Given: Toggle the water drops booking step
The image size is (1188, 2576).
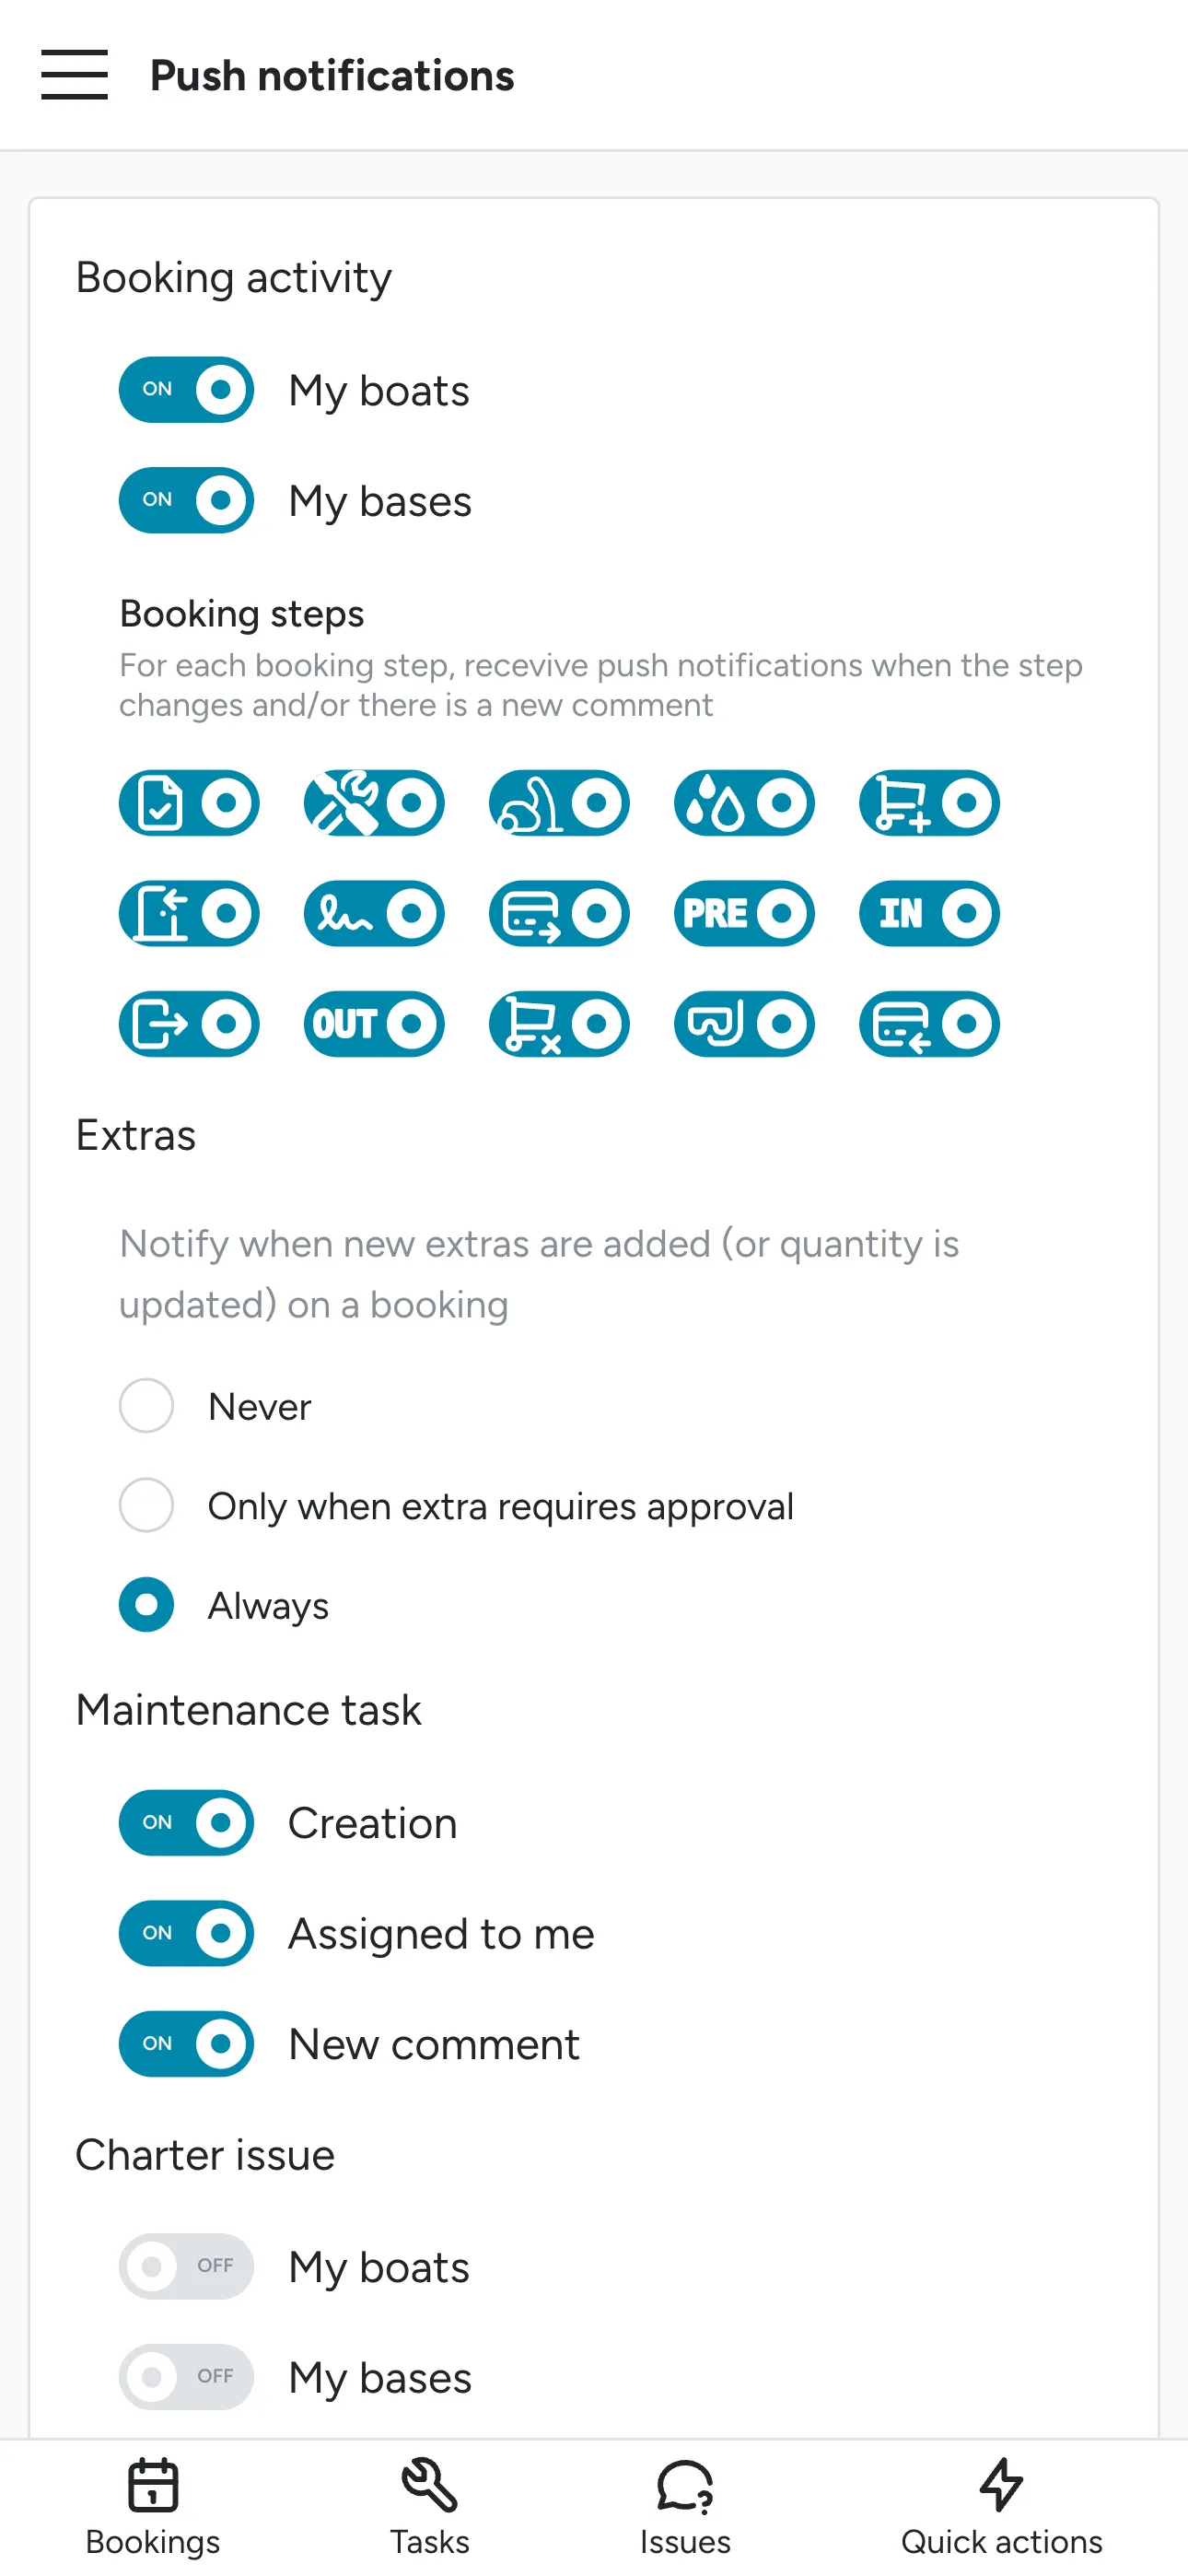Looking at the screenshot, I should click(x=744, y=803).
